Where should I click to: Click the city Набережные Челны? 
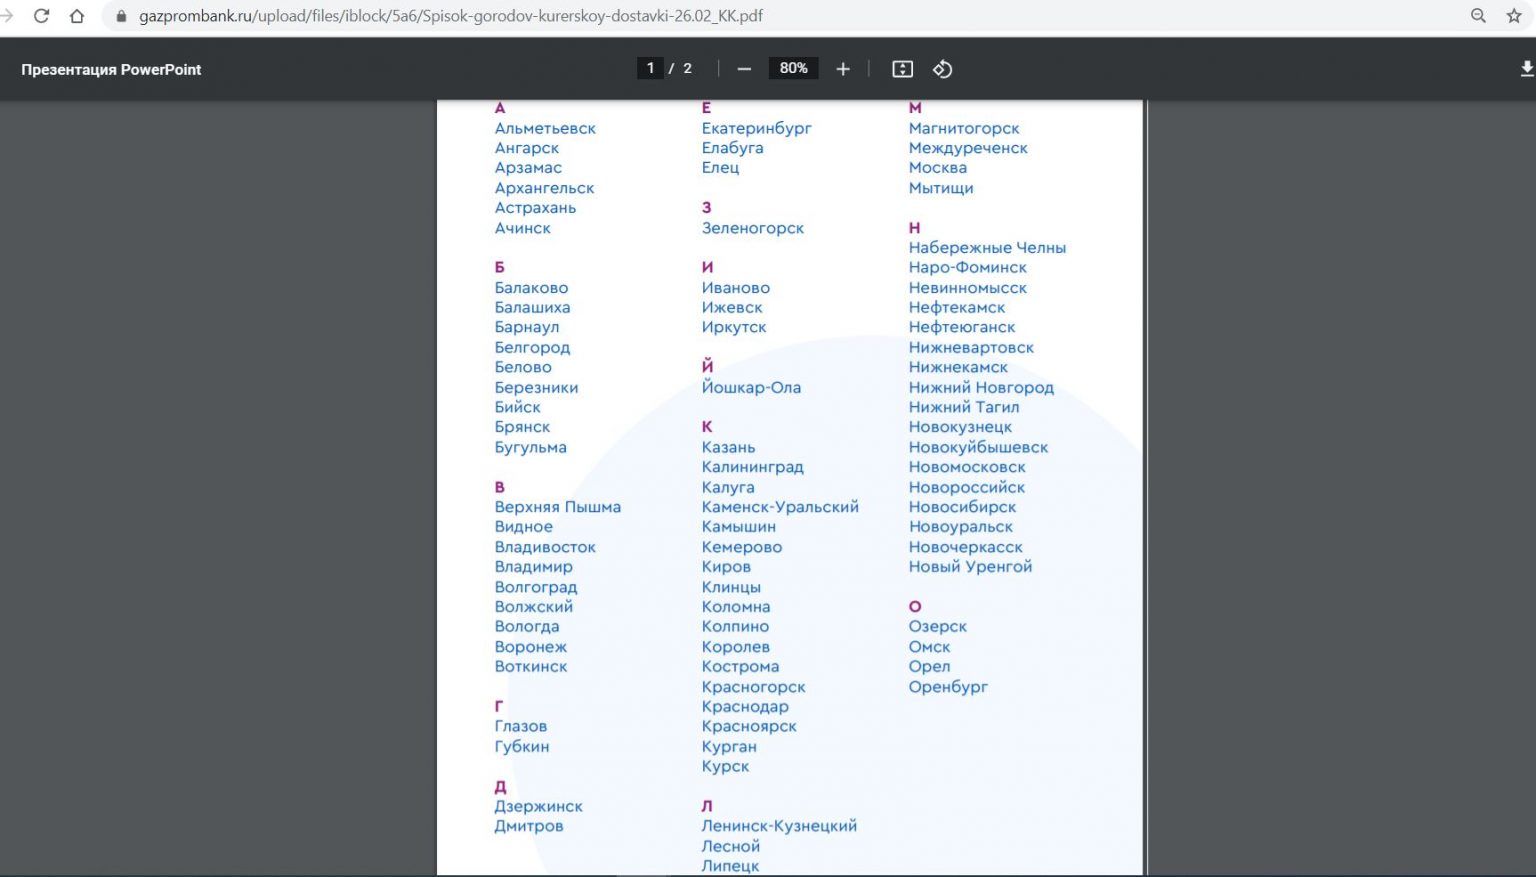[x=987, y=248]
